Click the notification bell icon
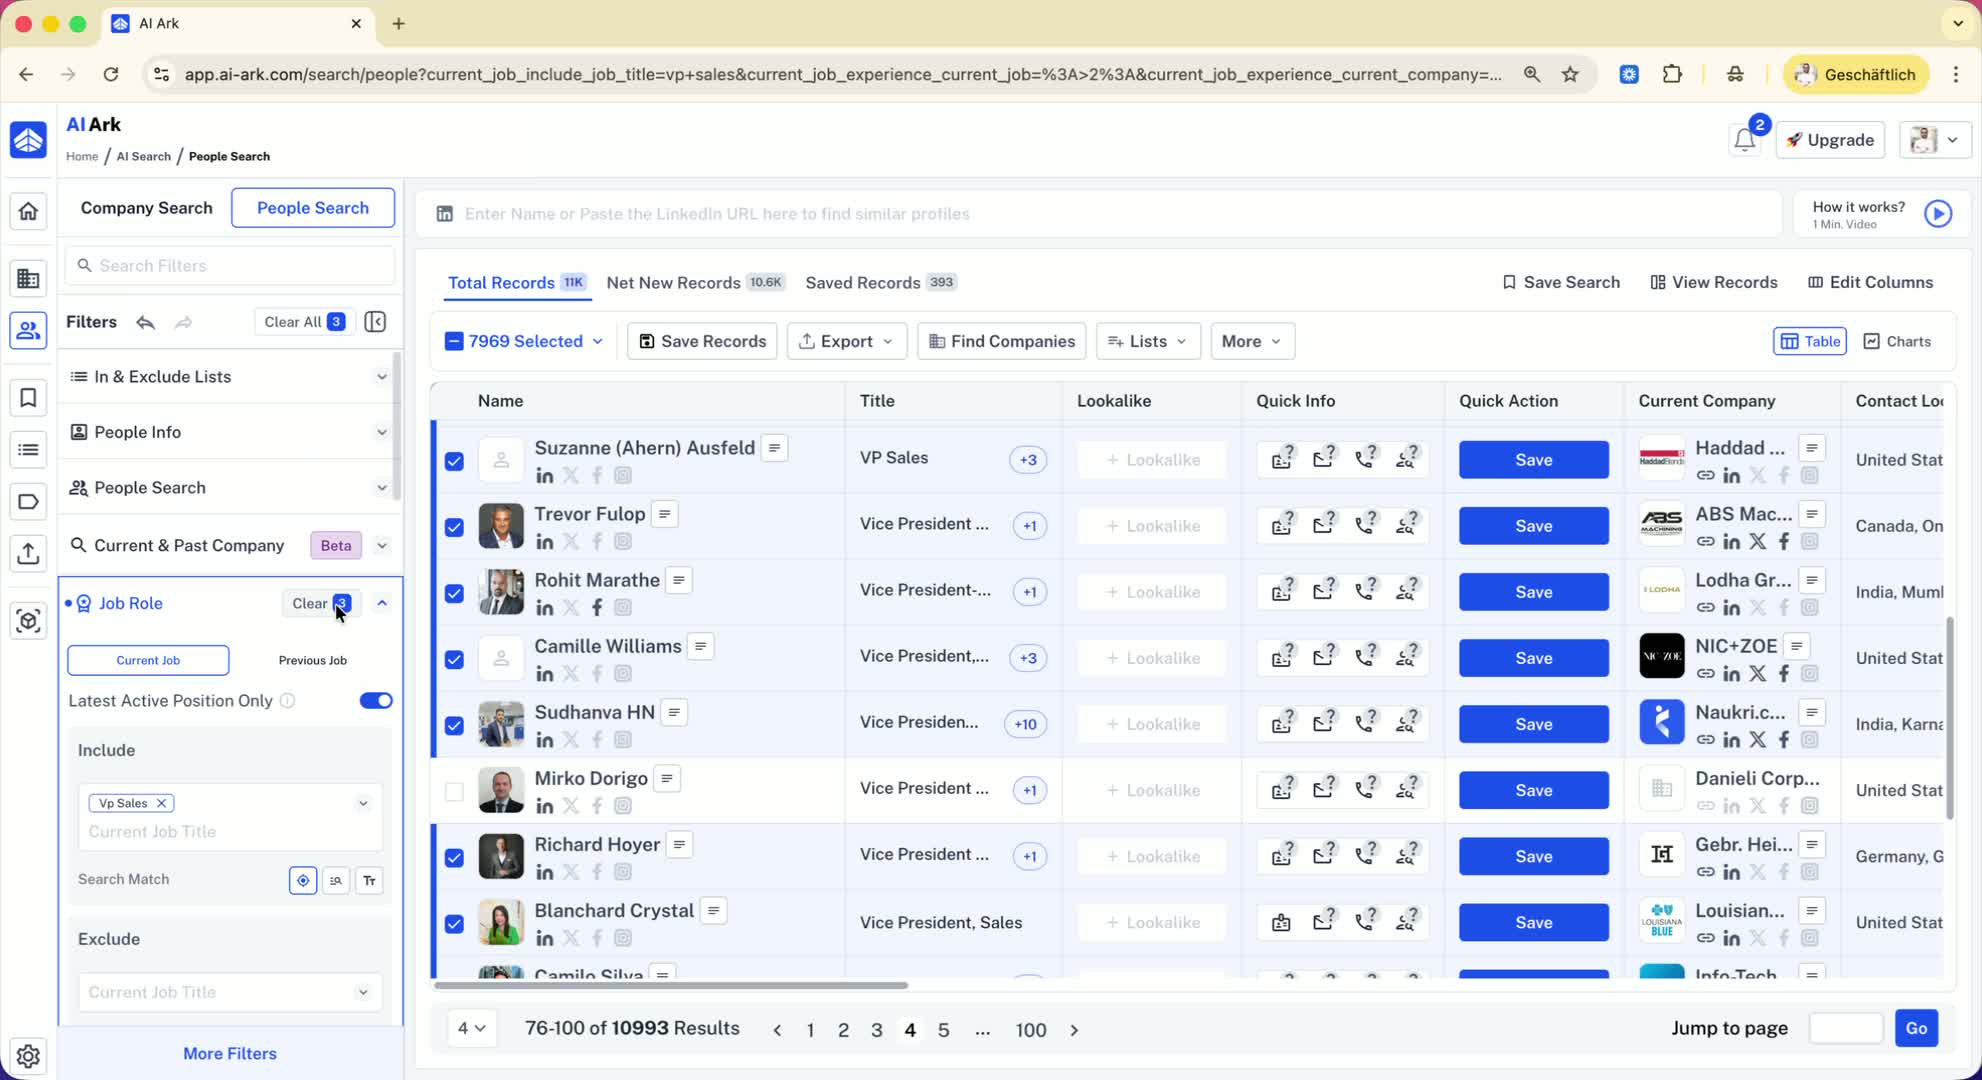The image size is (1982, 1080). click(x=1744, y=140)
